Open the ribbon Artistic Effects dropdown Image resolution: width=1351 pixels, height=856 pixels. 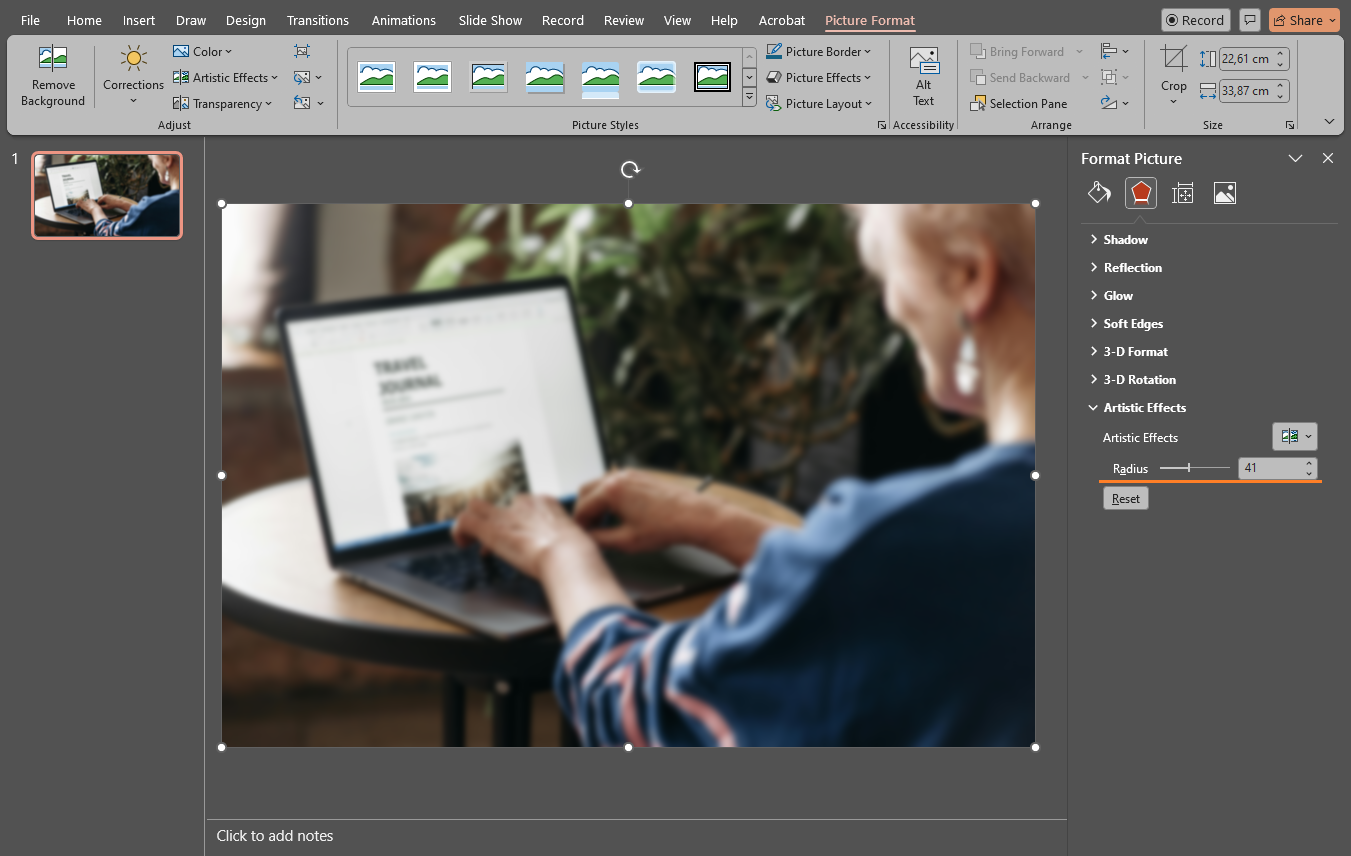point(225,77)
